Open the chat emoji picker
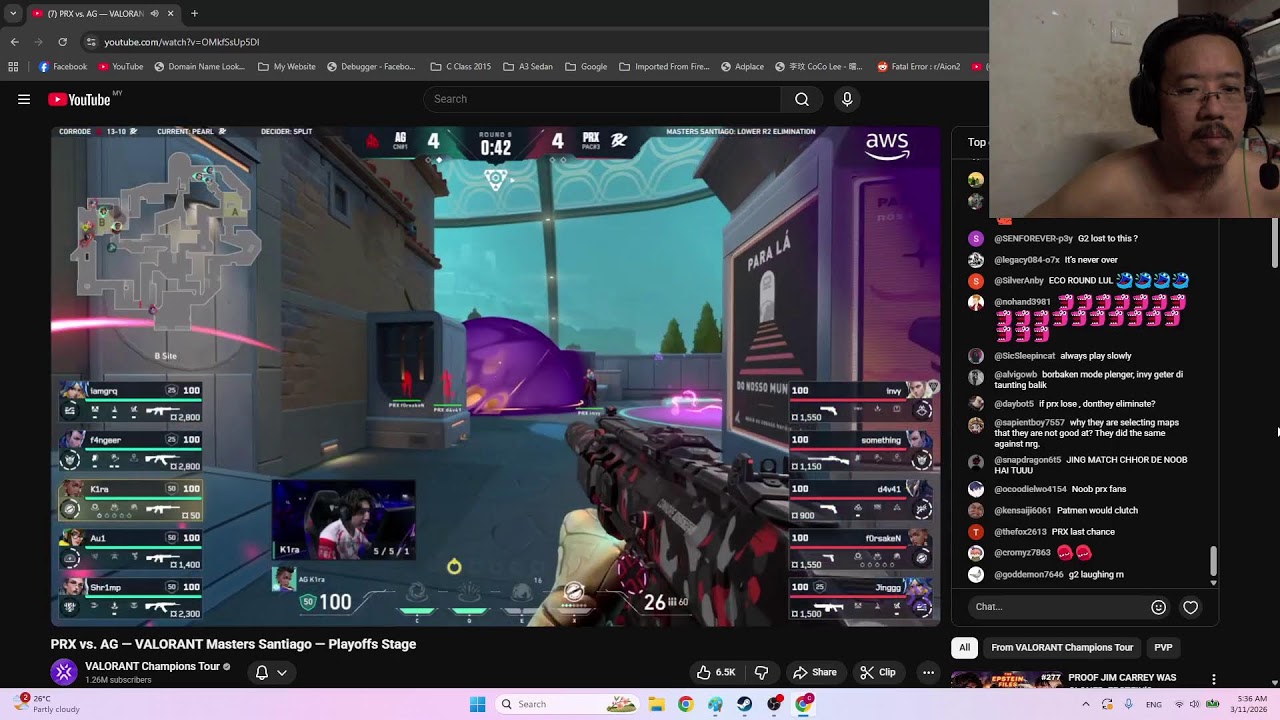 pos(1158,607)
